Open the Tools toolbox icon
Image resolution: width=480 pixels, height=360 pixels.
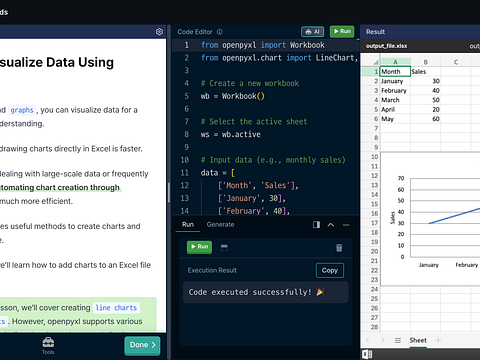[x=48, y=346]
